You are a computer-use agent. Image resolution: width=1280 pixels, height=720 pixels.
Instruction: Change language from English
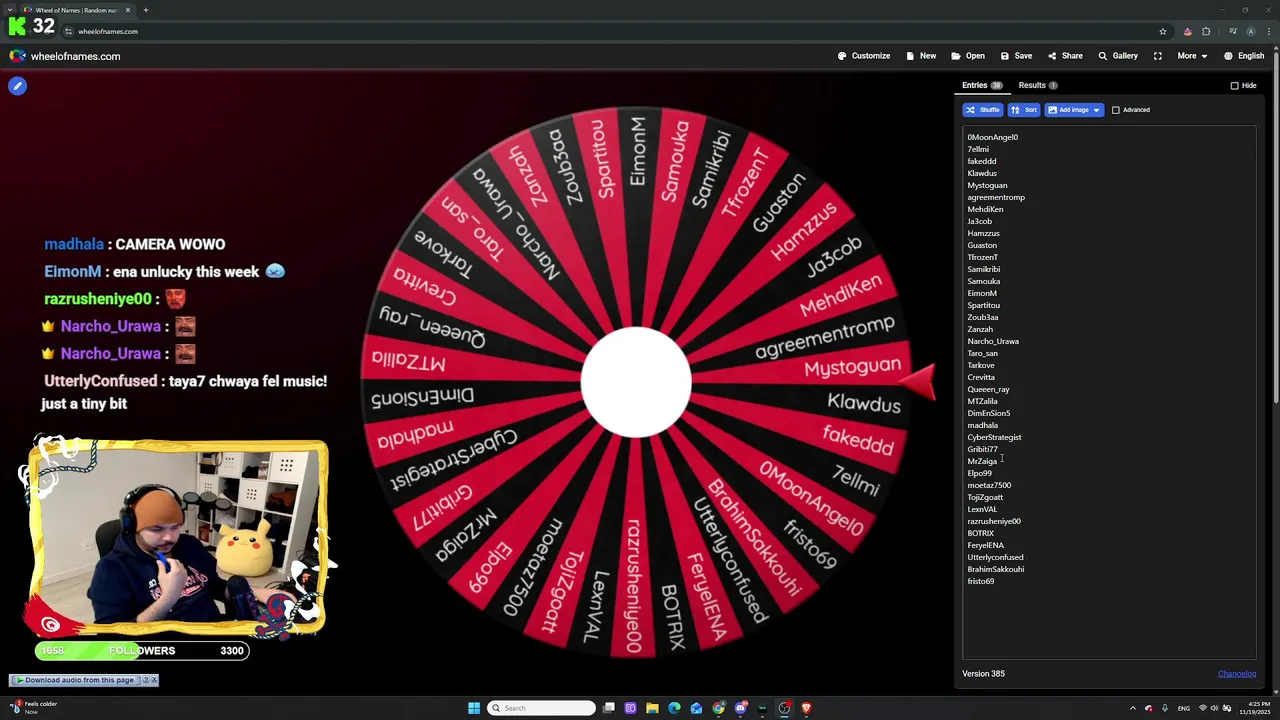click(1244, 56)
